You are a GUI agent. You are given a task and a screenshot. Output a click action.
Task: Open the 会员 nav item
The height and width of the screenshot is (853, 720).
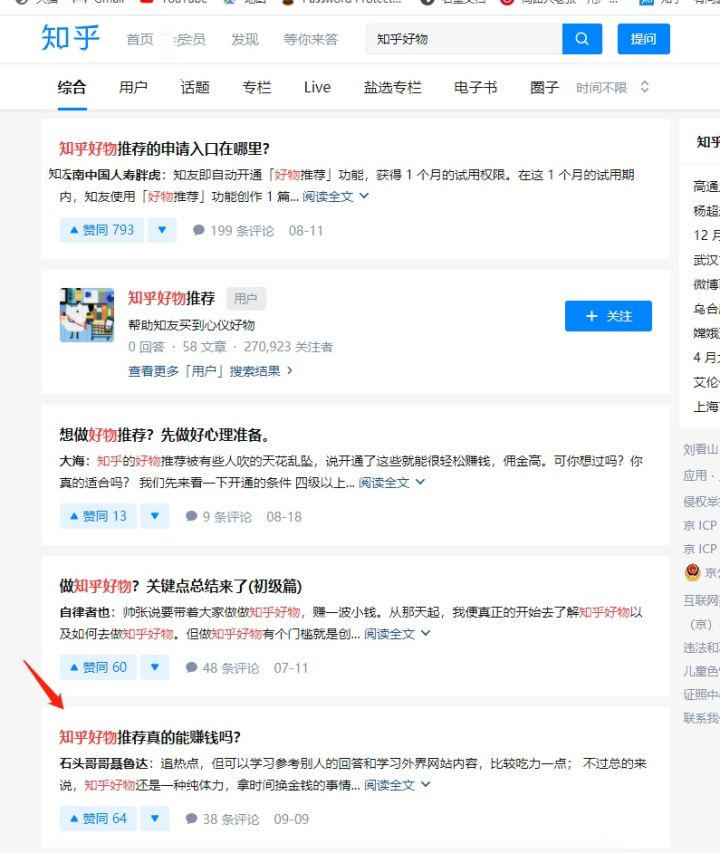(x=189, y=39)
